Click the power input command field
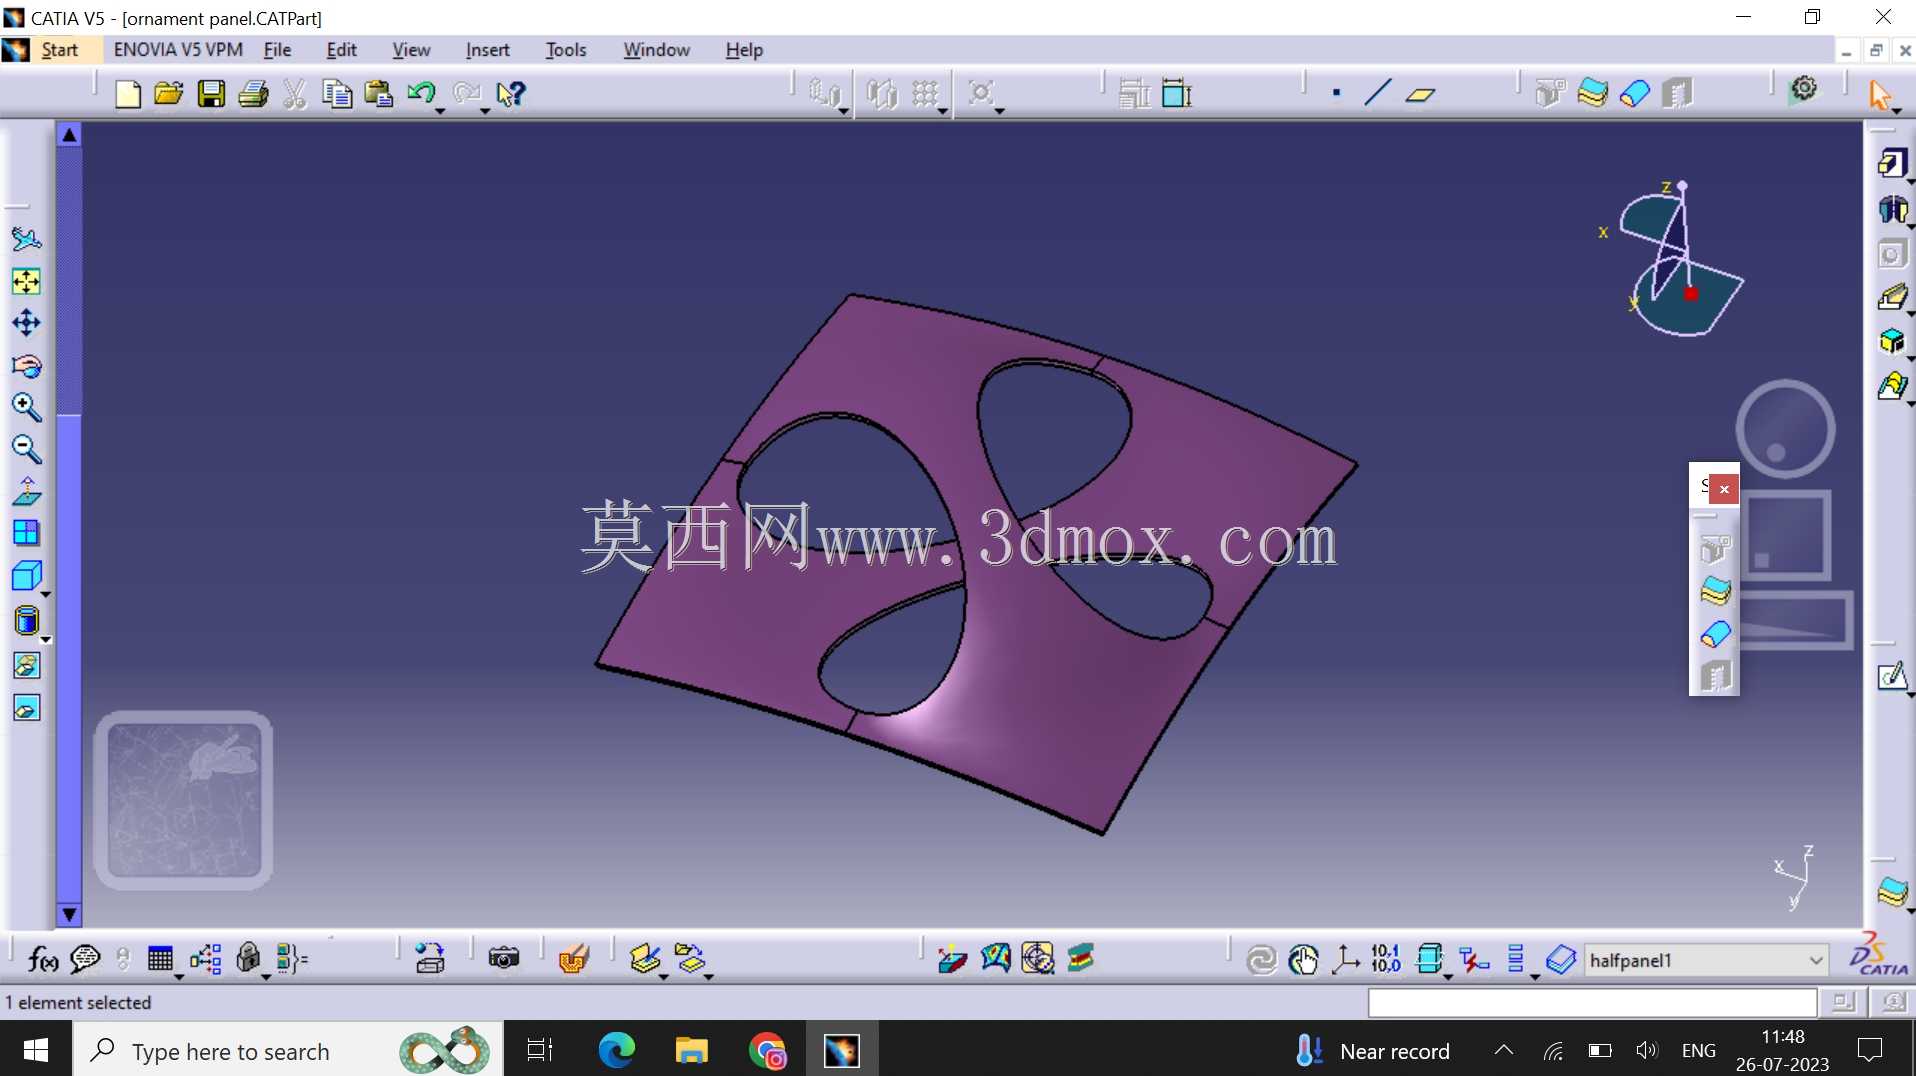 click(x=1592, y=1002)
